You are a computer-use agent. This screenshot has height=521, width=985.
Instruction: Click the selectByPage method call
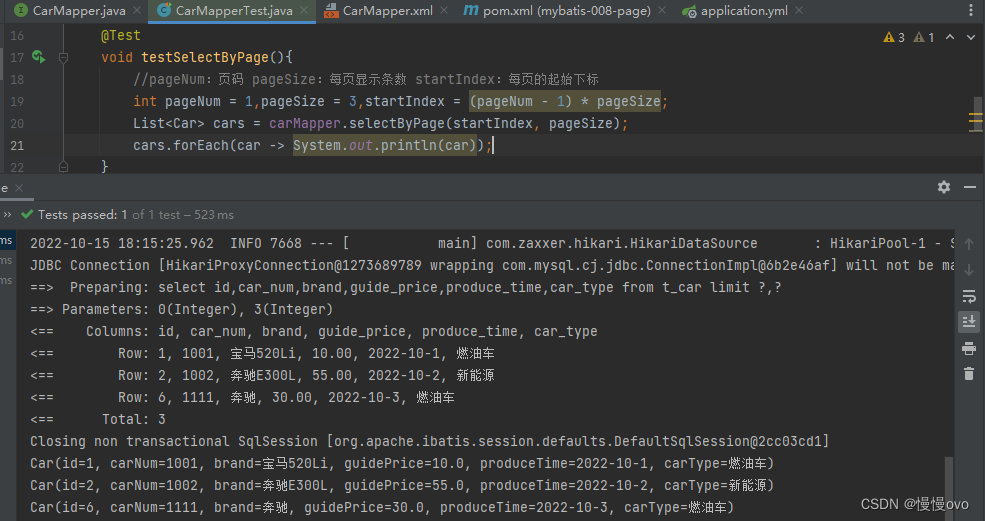click(x=397, y=123)
